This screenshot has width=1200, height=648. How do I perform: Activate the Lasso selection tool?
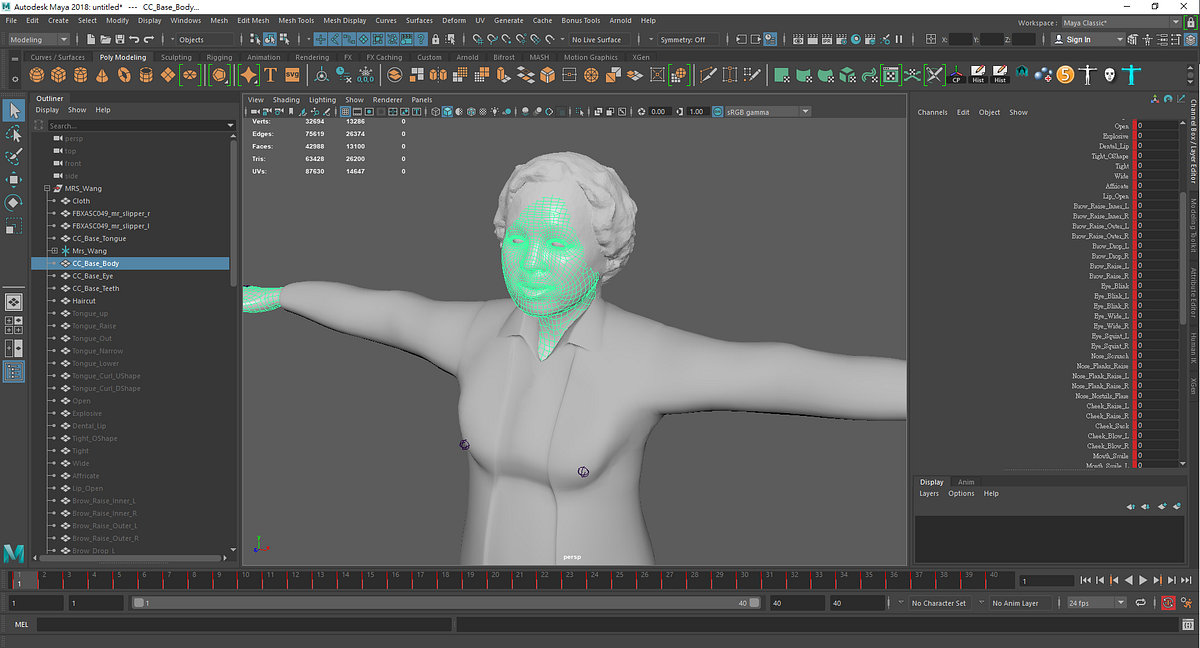click(x=13, y=136)
